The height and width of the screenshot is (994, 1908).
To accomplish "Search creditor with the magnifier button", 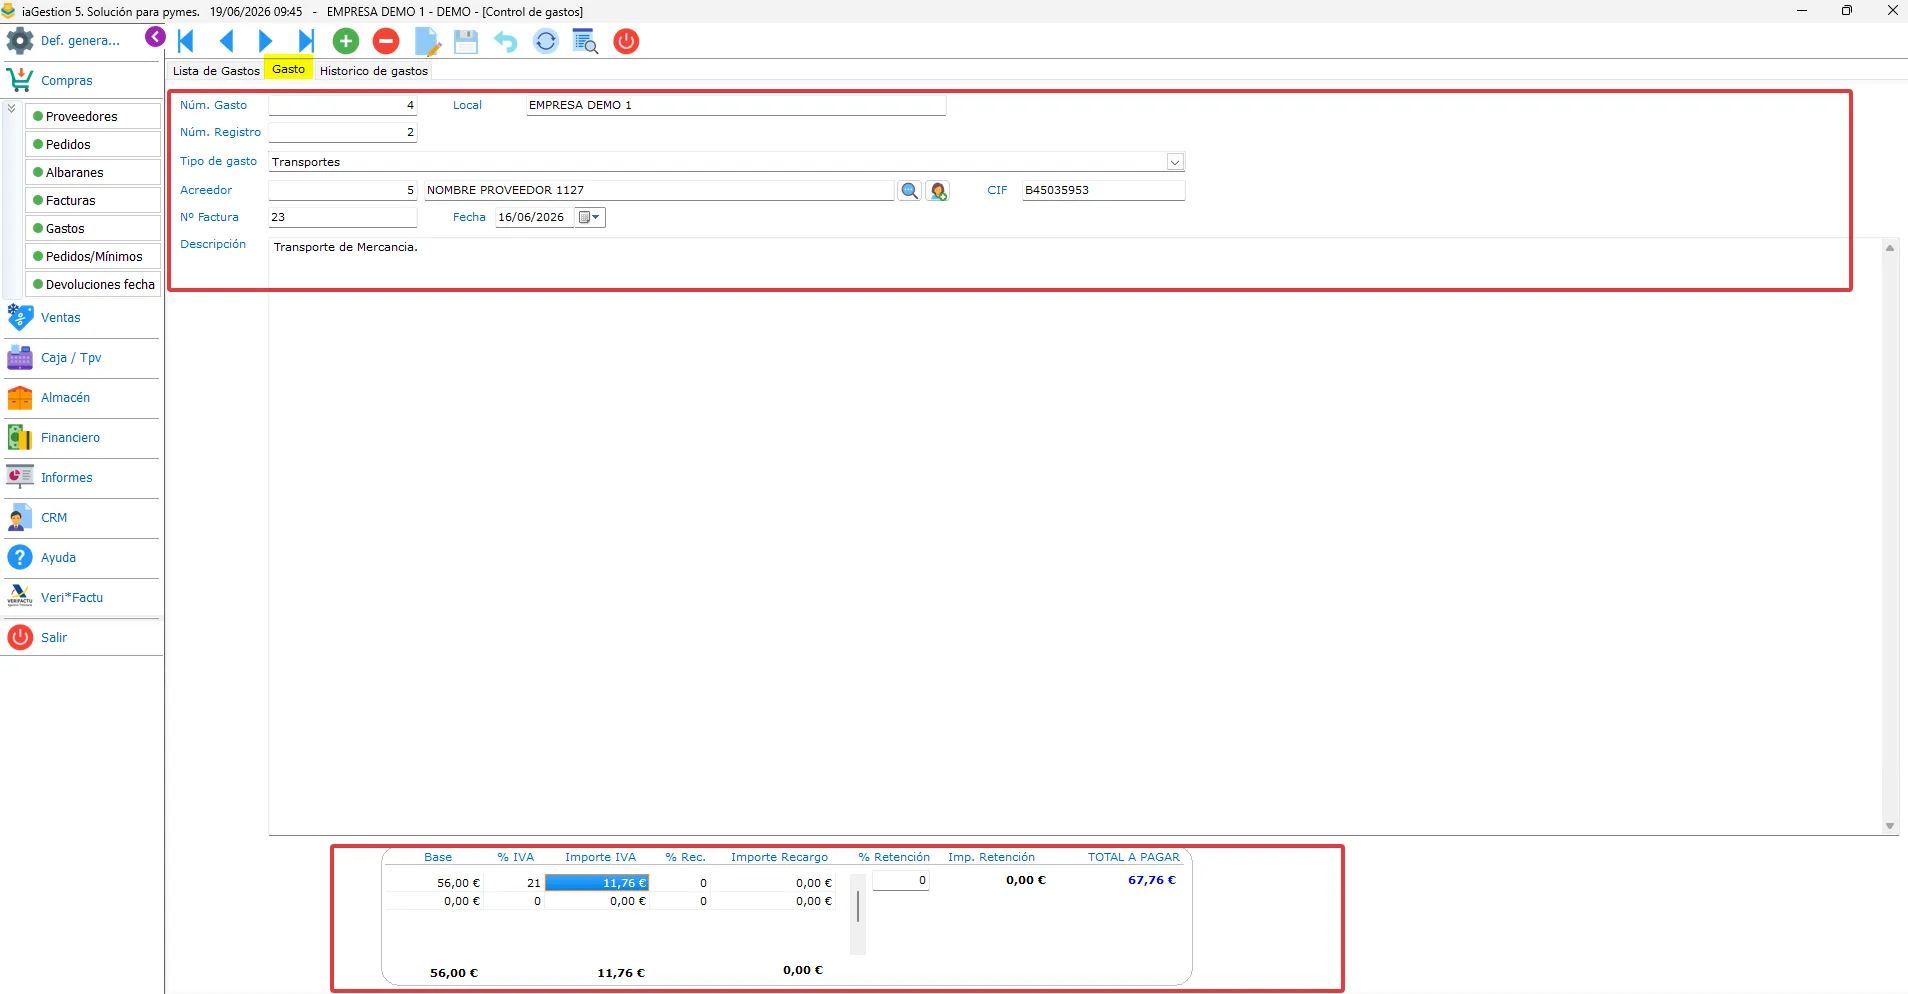I will pyautogui.click(x=909, y=190).
